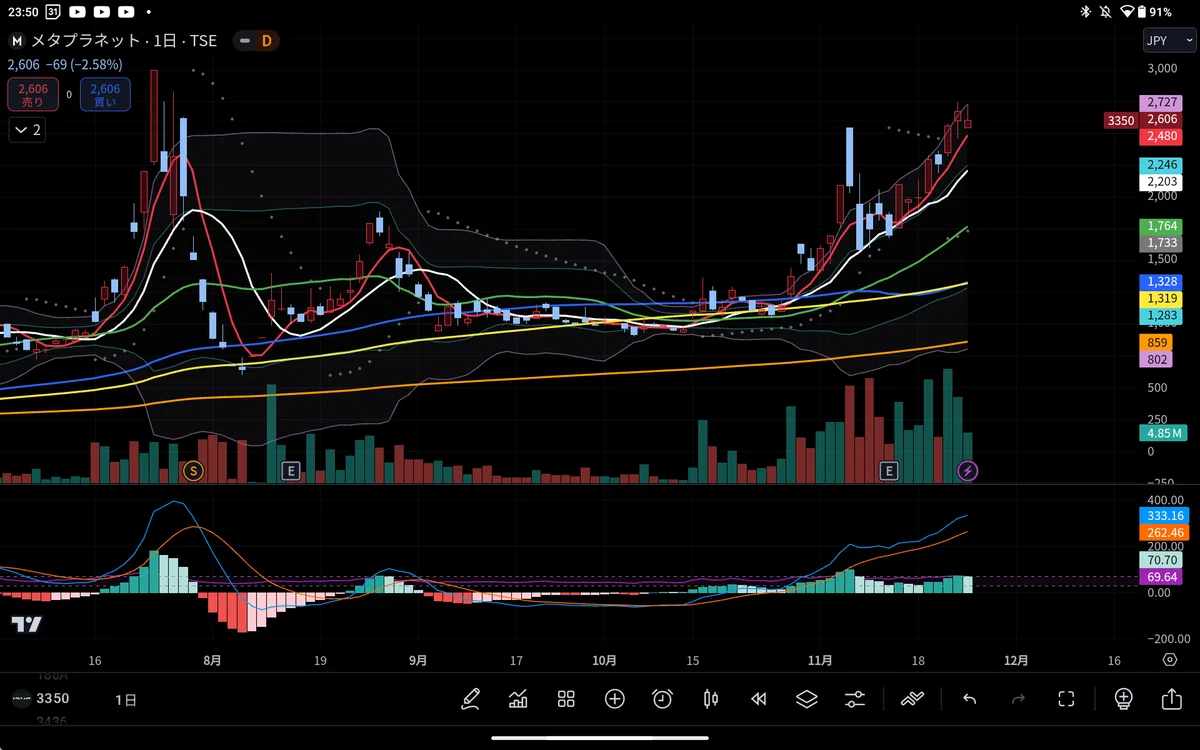Select the drawing pen tool

point(471,699)
